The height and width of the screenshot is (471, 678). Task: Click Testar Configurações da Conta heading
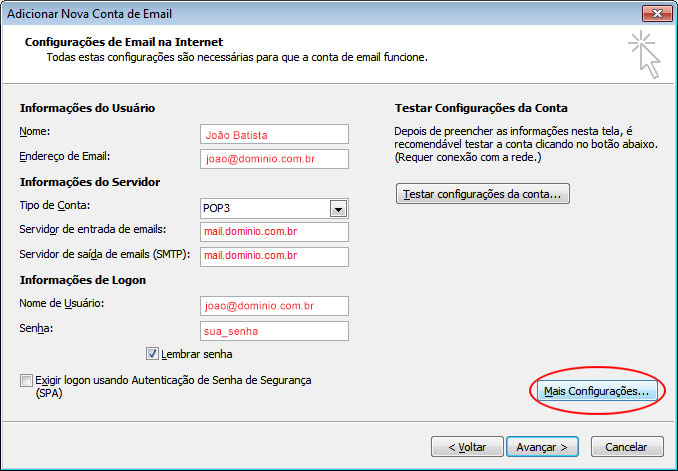pos(481,108)
